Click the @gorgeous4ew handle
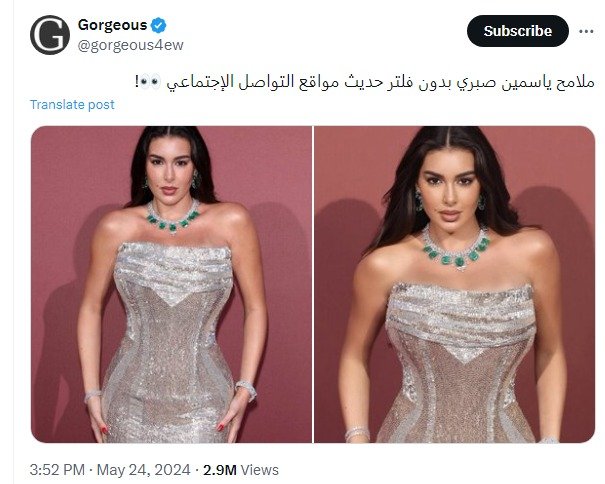 tap(130, 45)
